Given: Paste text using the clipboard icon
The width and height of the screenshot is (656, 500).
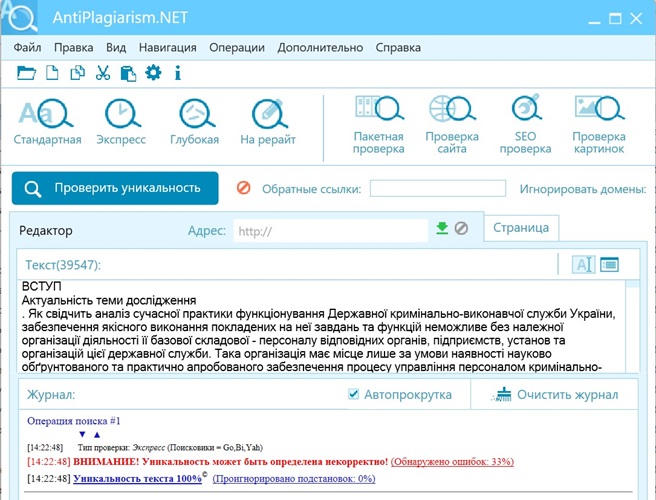Looking at the screenshot, I should click(x=128, y=73).
